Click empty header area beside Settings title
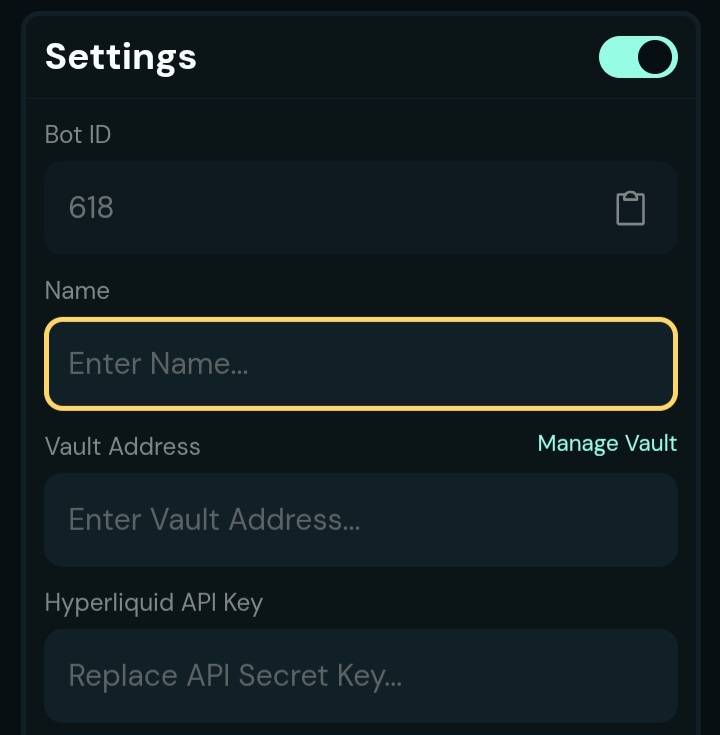The height and width of the screenshot is (735, 720). [x=400, y=57]
